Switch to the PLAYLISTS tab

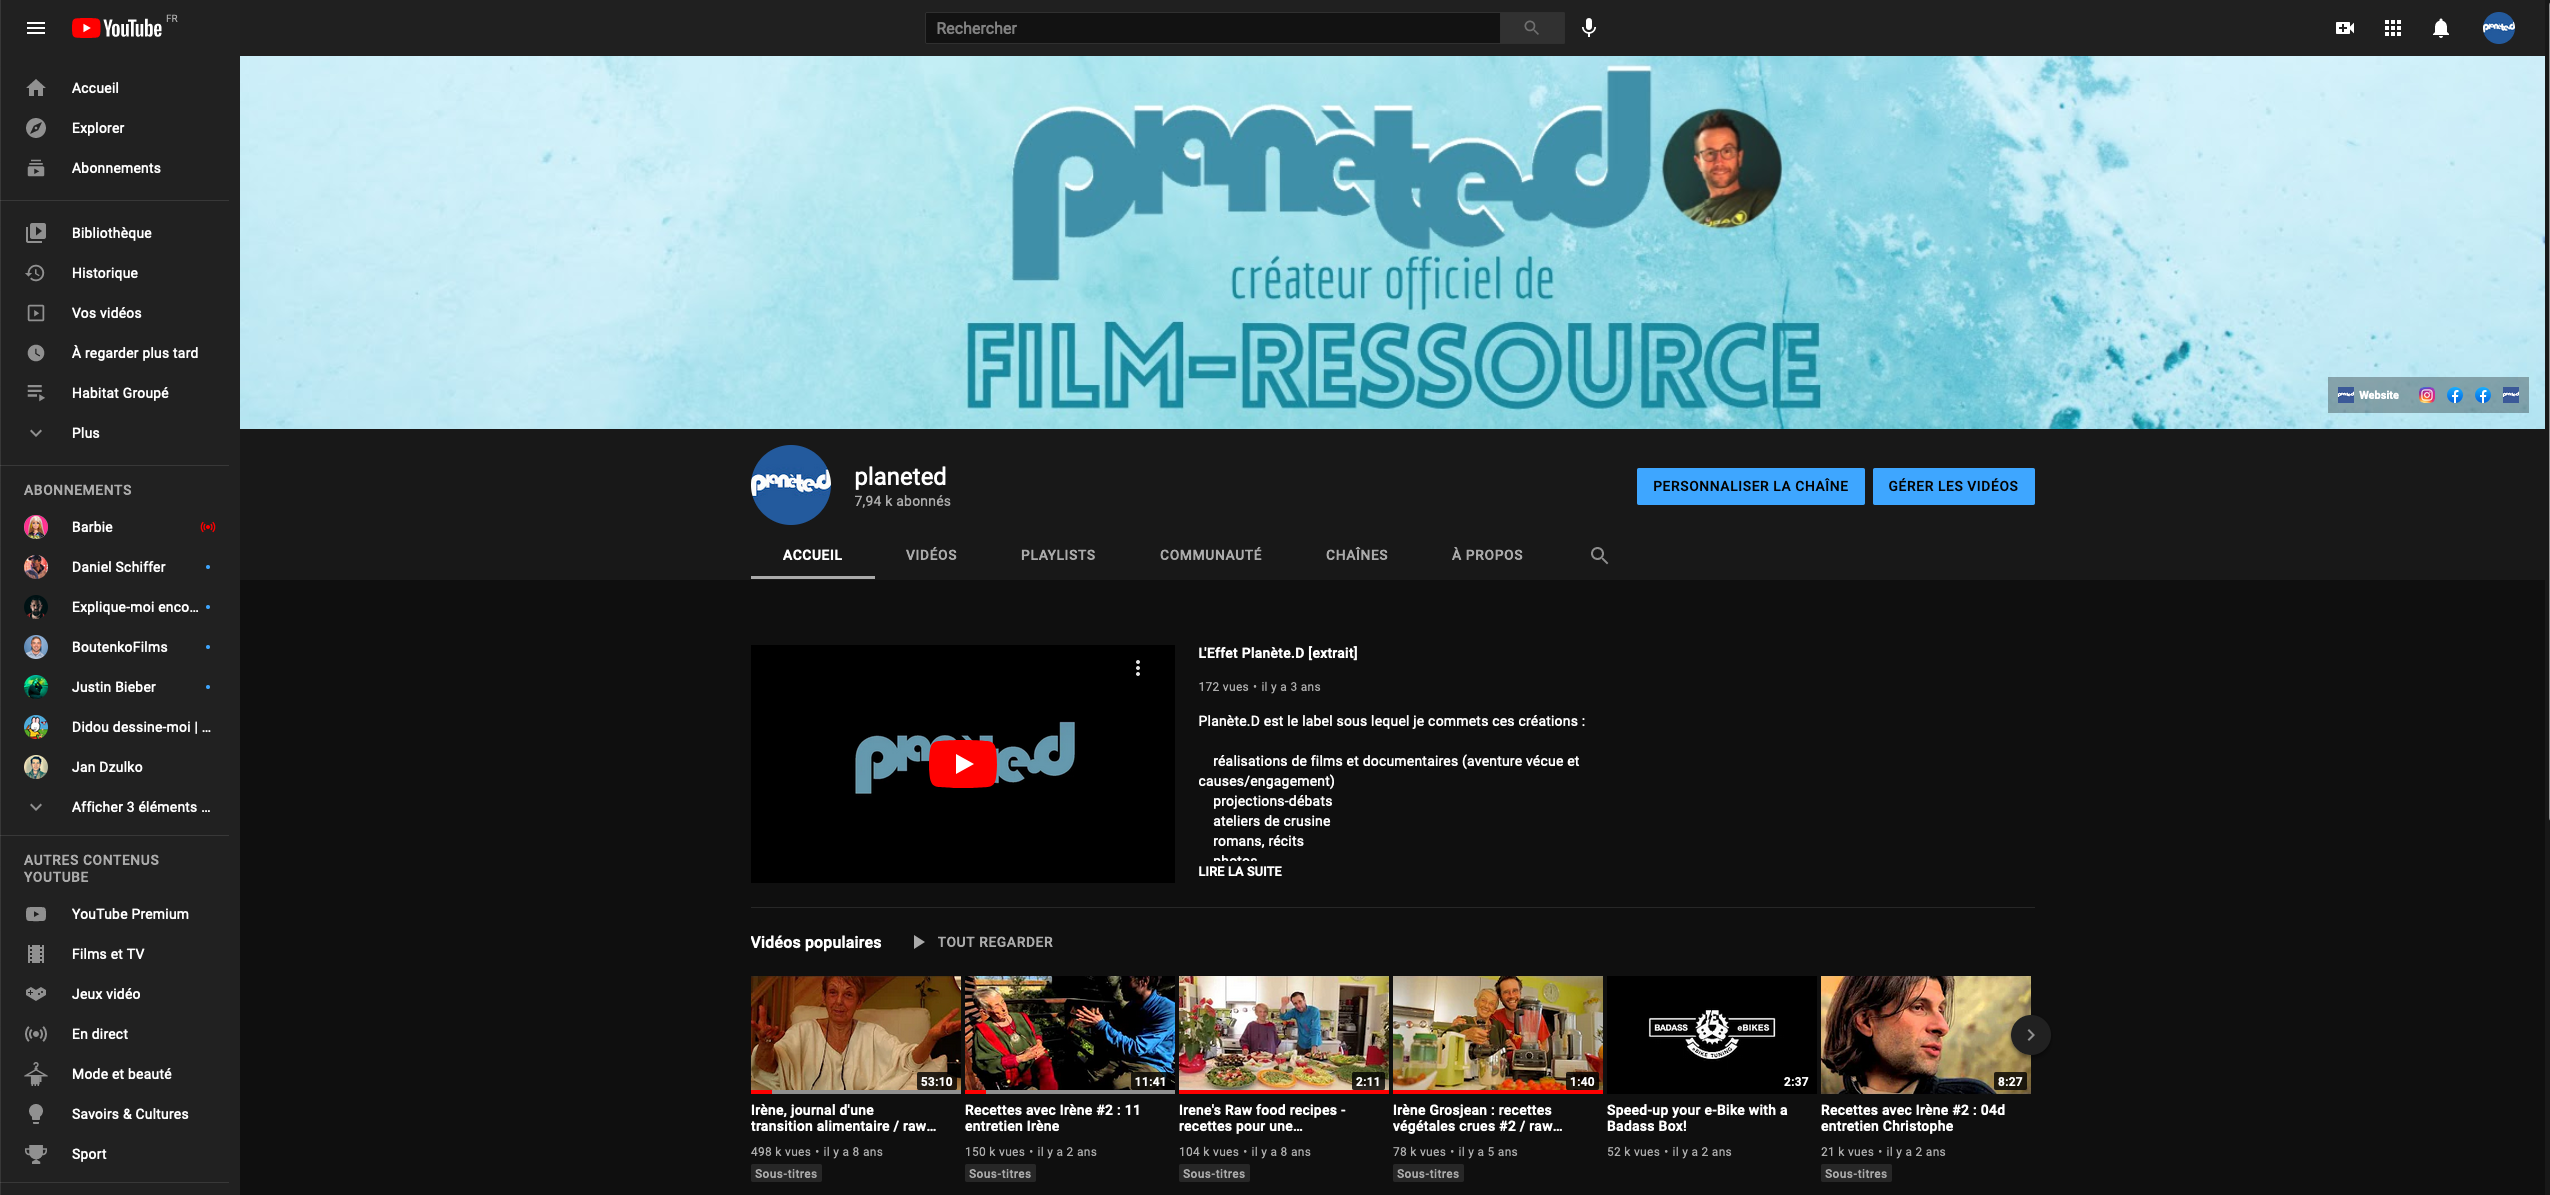tap(1058, 555)
